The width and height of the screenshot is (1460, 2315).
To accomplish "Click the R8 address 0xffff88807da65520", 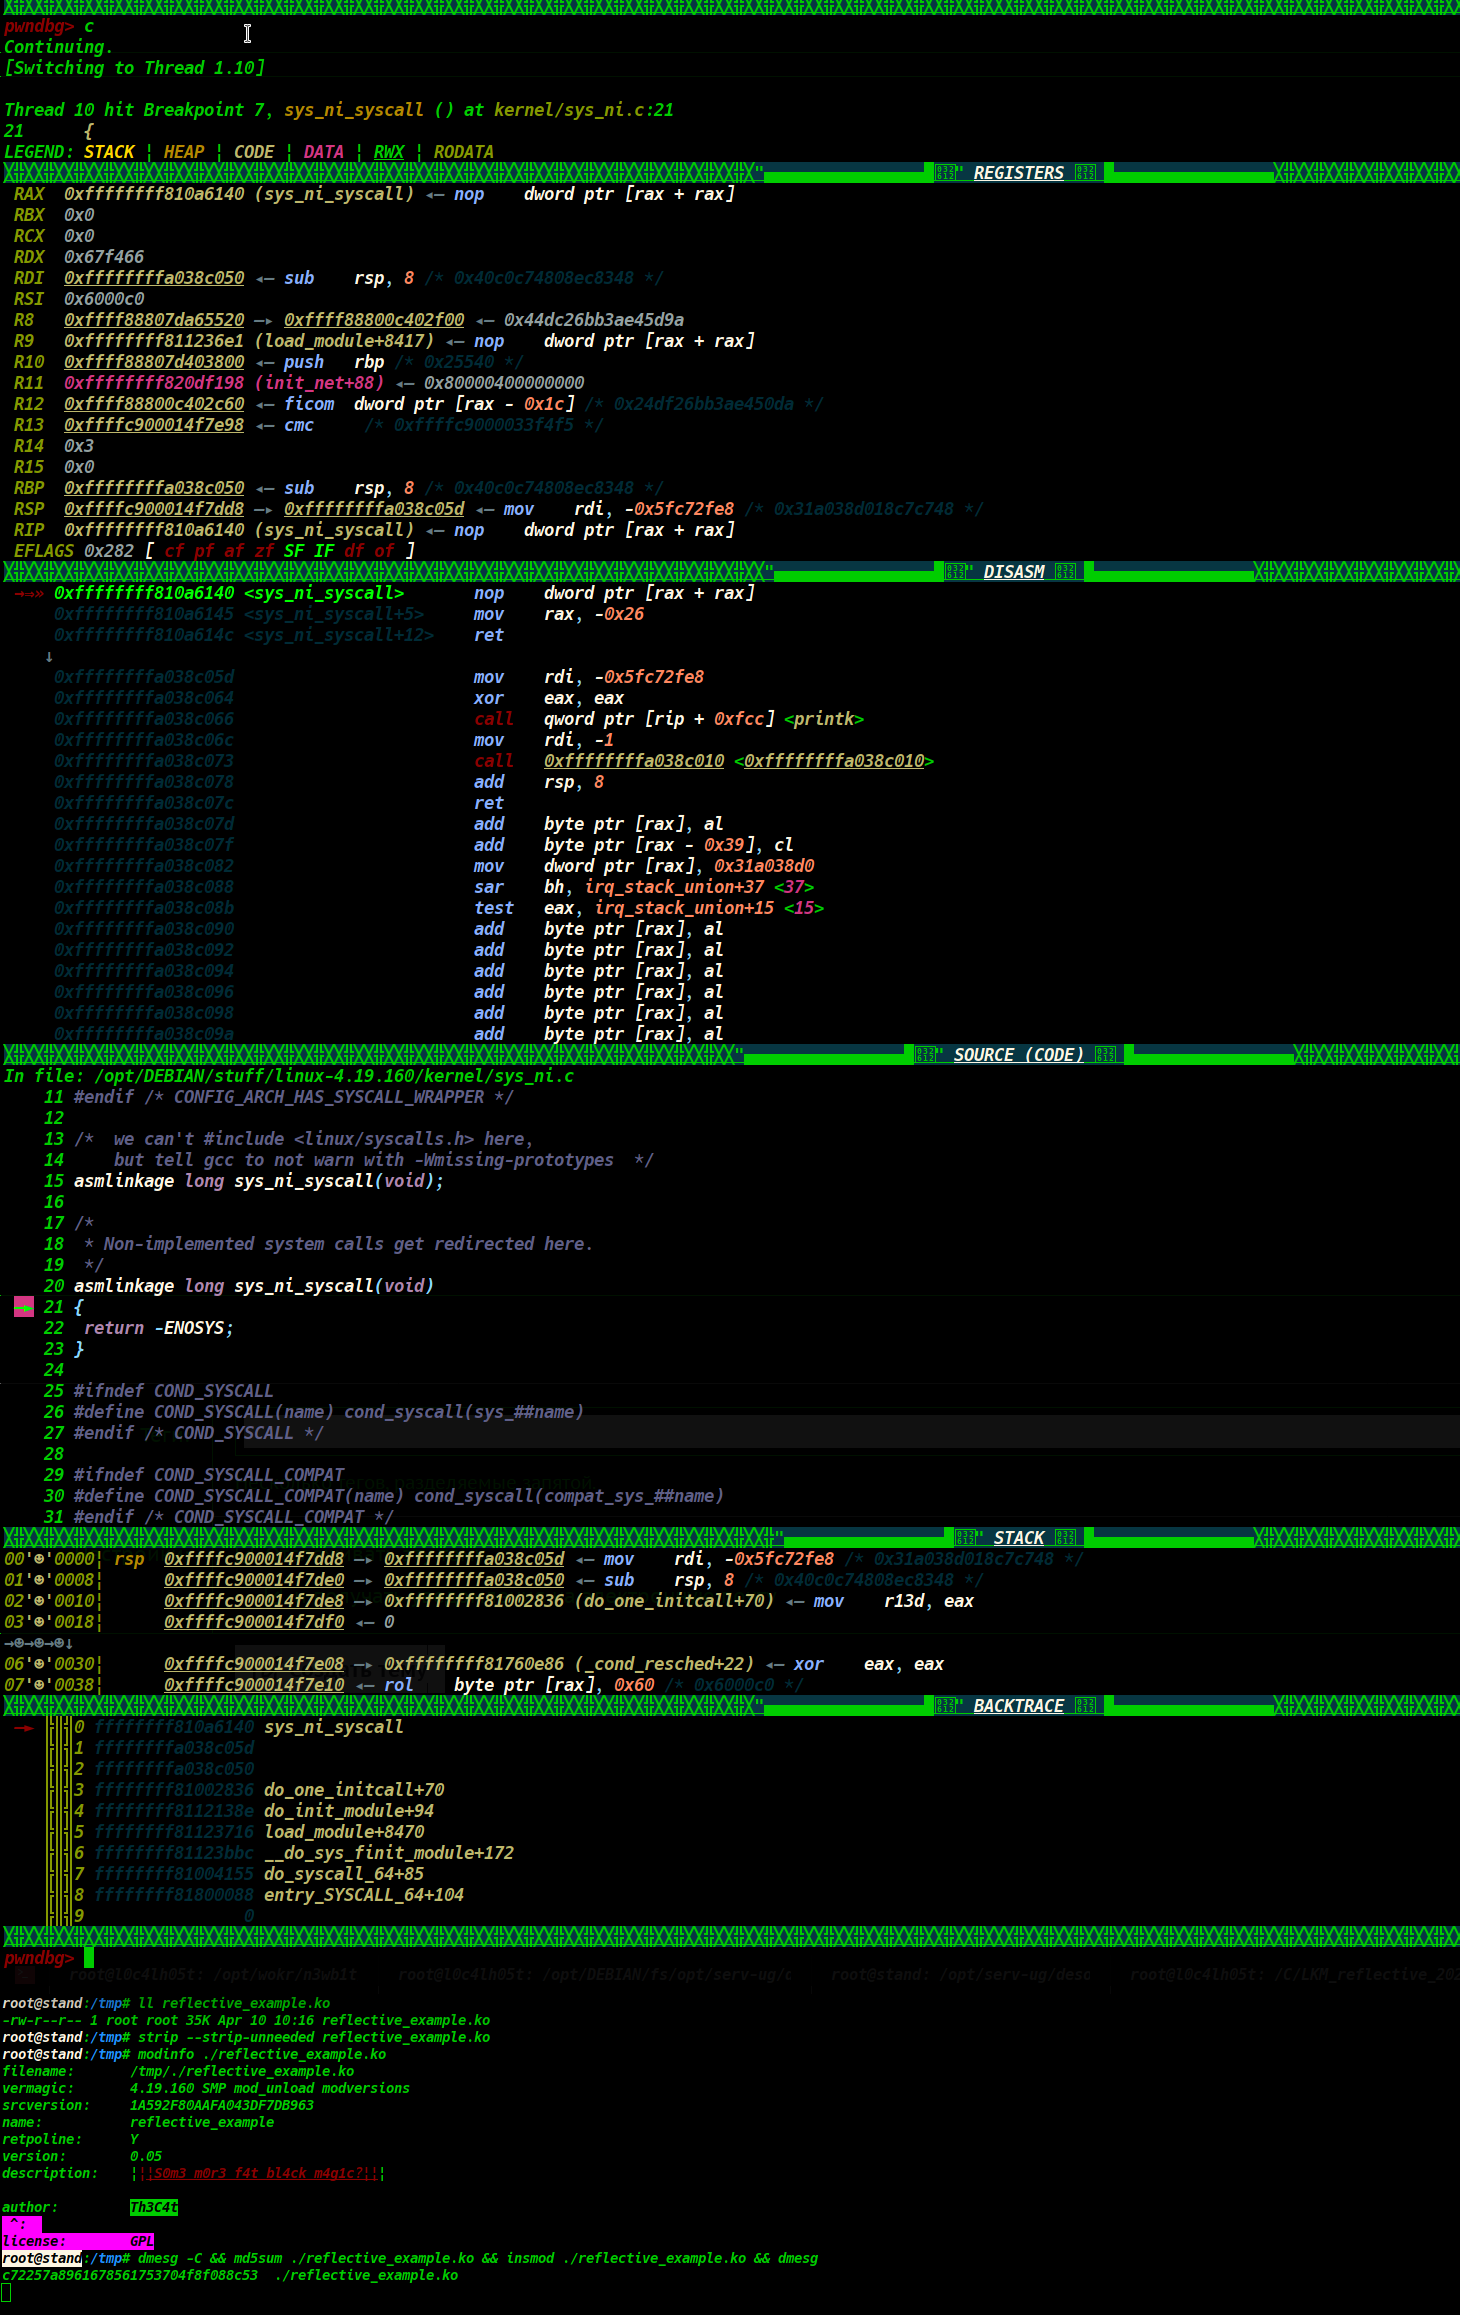I will tap(154, 320).
